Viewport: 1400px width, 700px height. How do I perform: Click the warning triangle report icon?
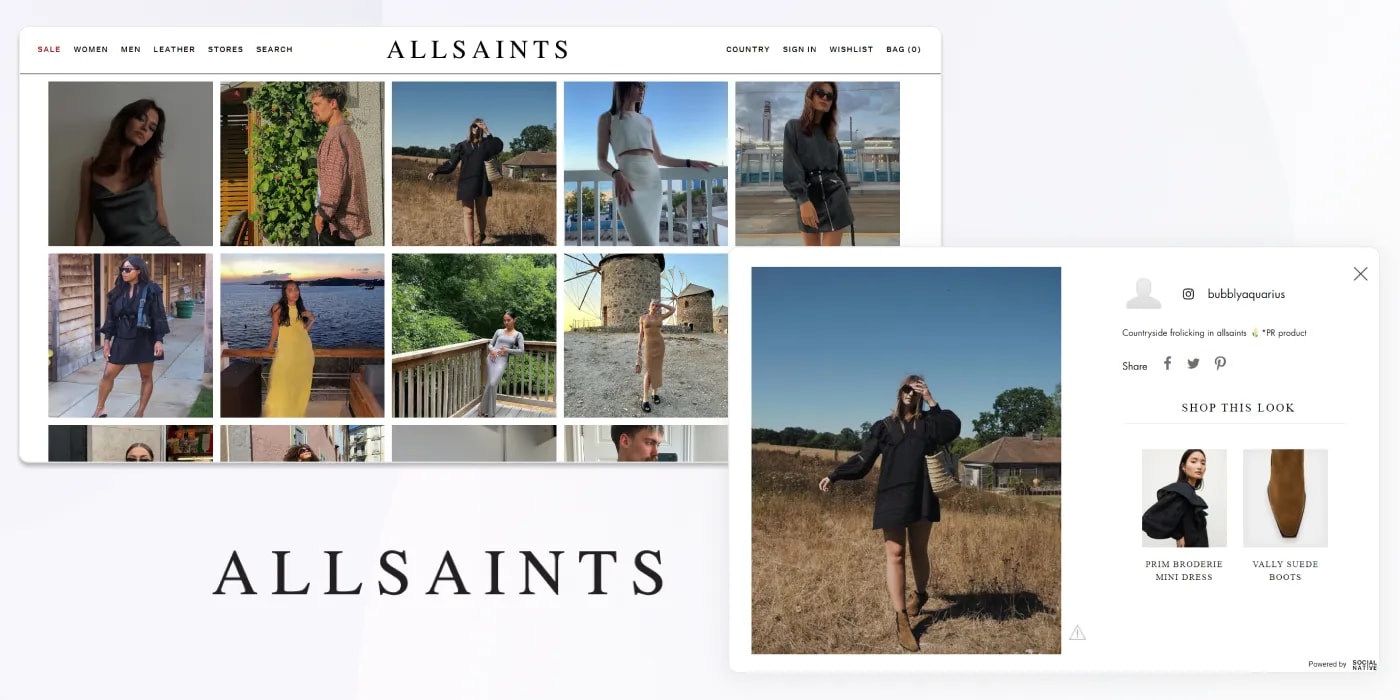coord(1077,633)
